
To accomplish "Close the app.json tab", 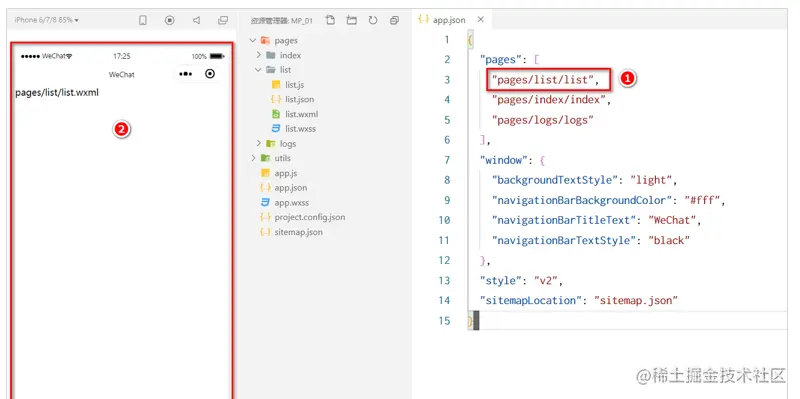I will pyautogui.click(x=481, y=20).
